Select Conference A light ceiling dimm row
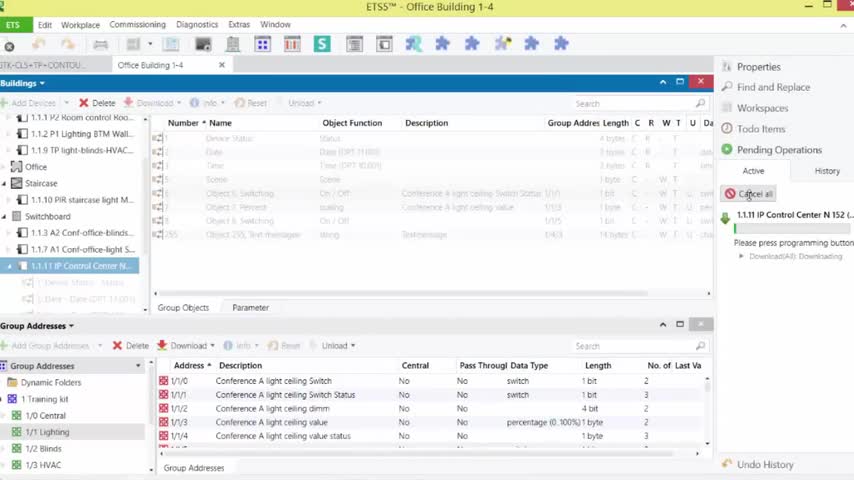854x480 pixels. tap(430, 409)
